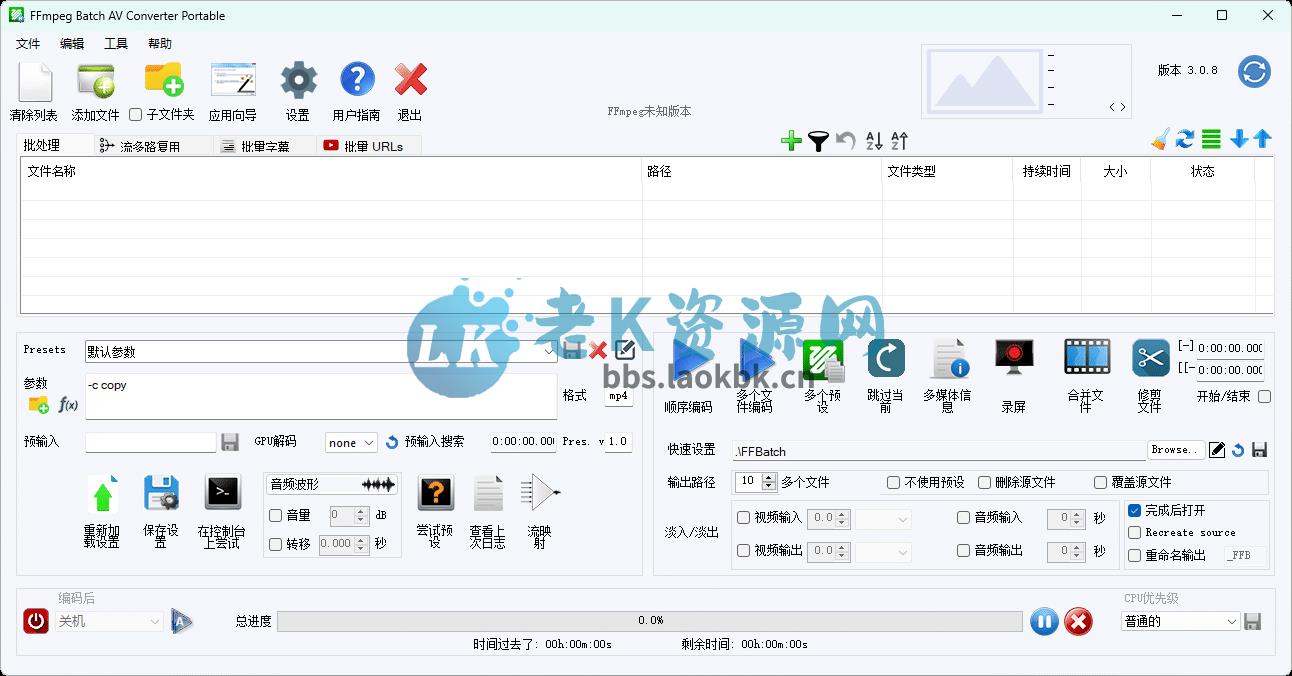
Task: Adjust 多个文件 count spinner
Action: 769,482
